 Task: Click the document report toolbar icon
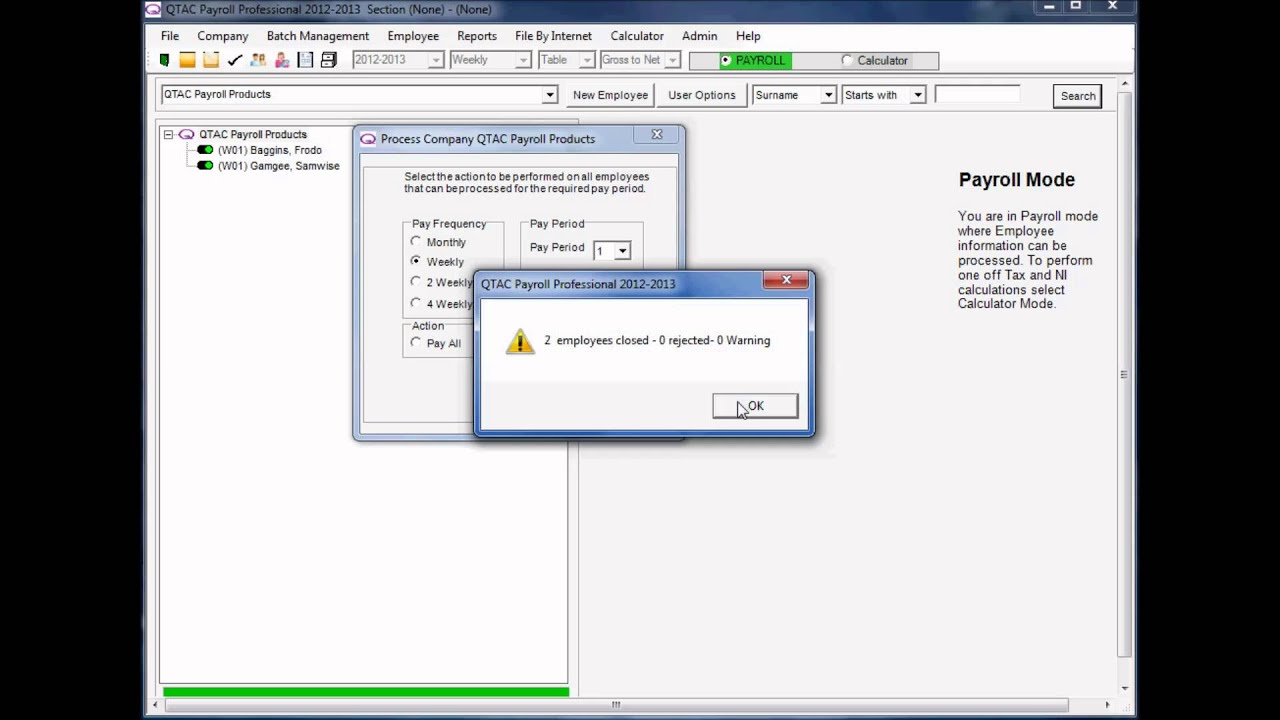point(305,60)
